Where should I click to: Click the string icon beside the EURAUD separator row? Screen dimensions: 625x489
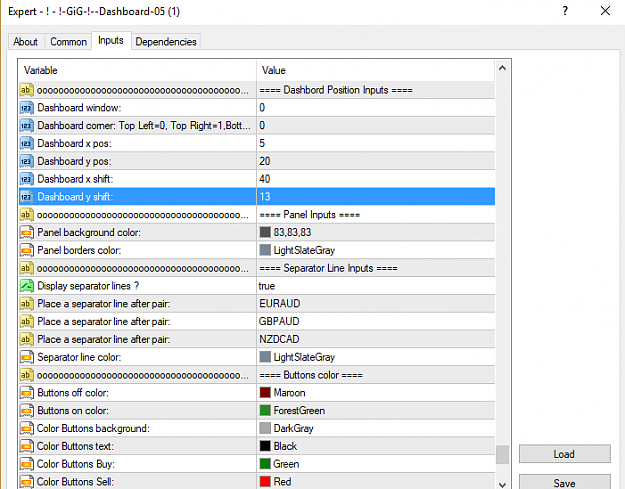click(x=26, y=304)
